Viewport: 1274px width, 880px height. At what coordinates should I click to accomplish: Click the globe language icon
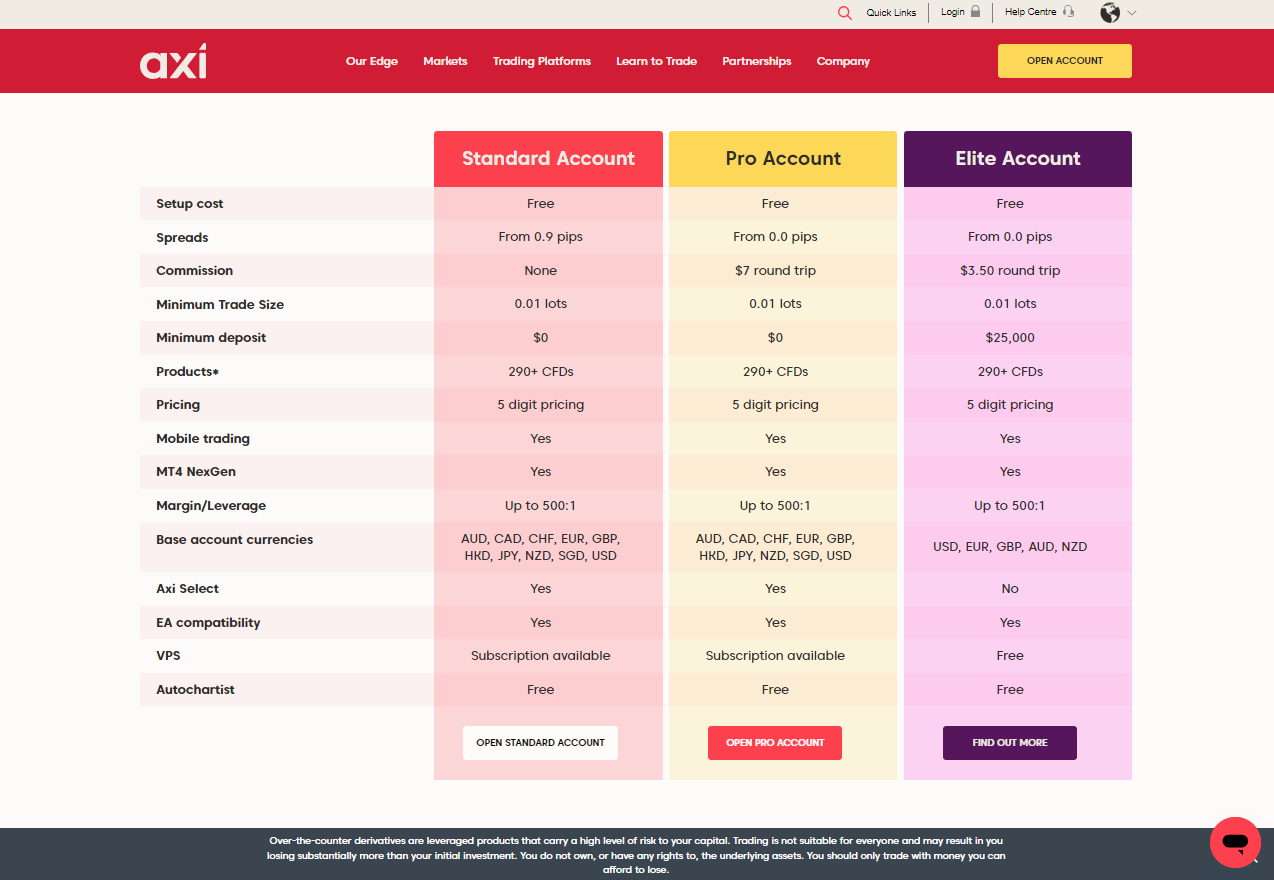click(1110, 13)
